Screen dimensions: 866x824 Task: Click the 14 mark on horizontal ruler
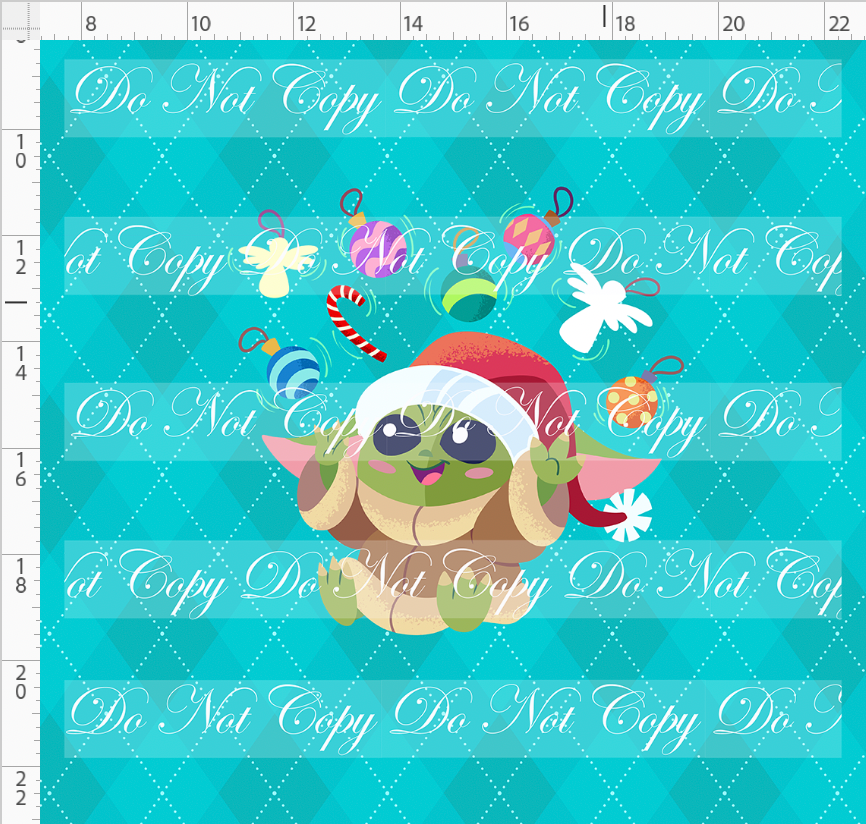[413, 24]
